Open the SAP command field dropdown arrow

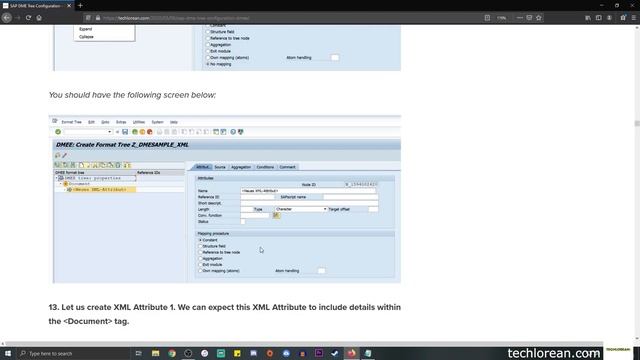click(109, 132)
